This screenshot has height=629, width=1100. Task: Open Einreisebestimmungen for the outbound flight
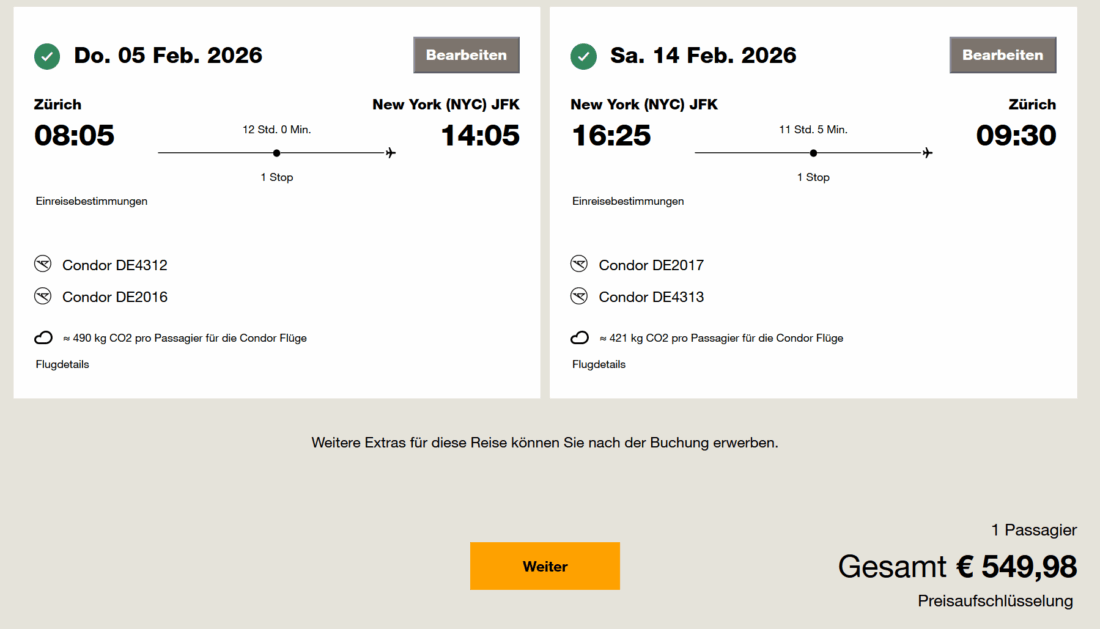[91, 200]
